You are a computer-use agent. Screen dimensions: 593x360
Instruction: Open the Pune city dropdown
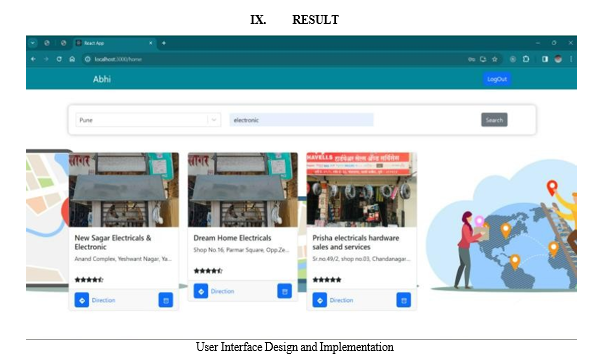148,120
